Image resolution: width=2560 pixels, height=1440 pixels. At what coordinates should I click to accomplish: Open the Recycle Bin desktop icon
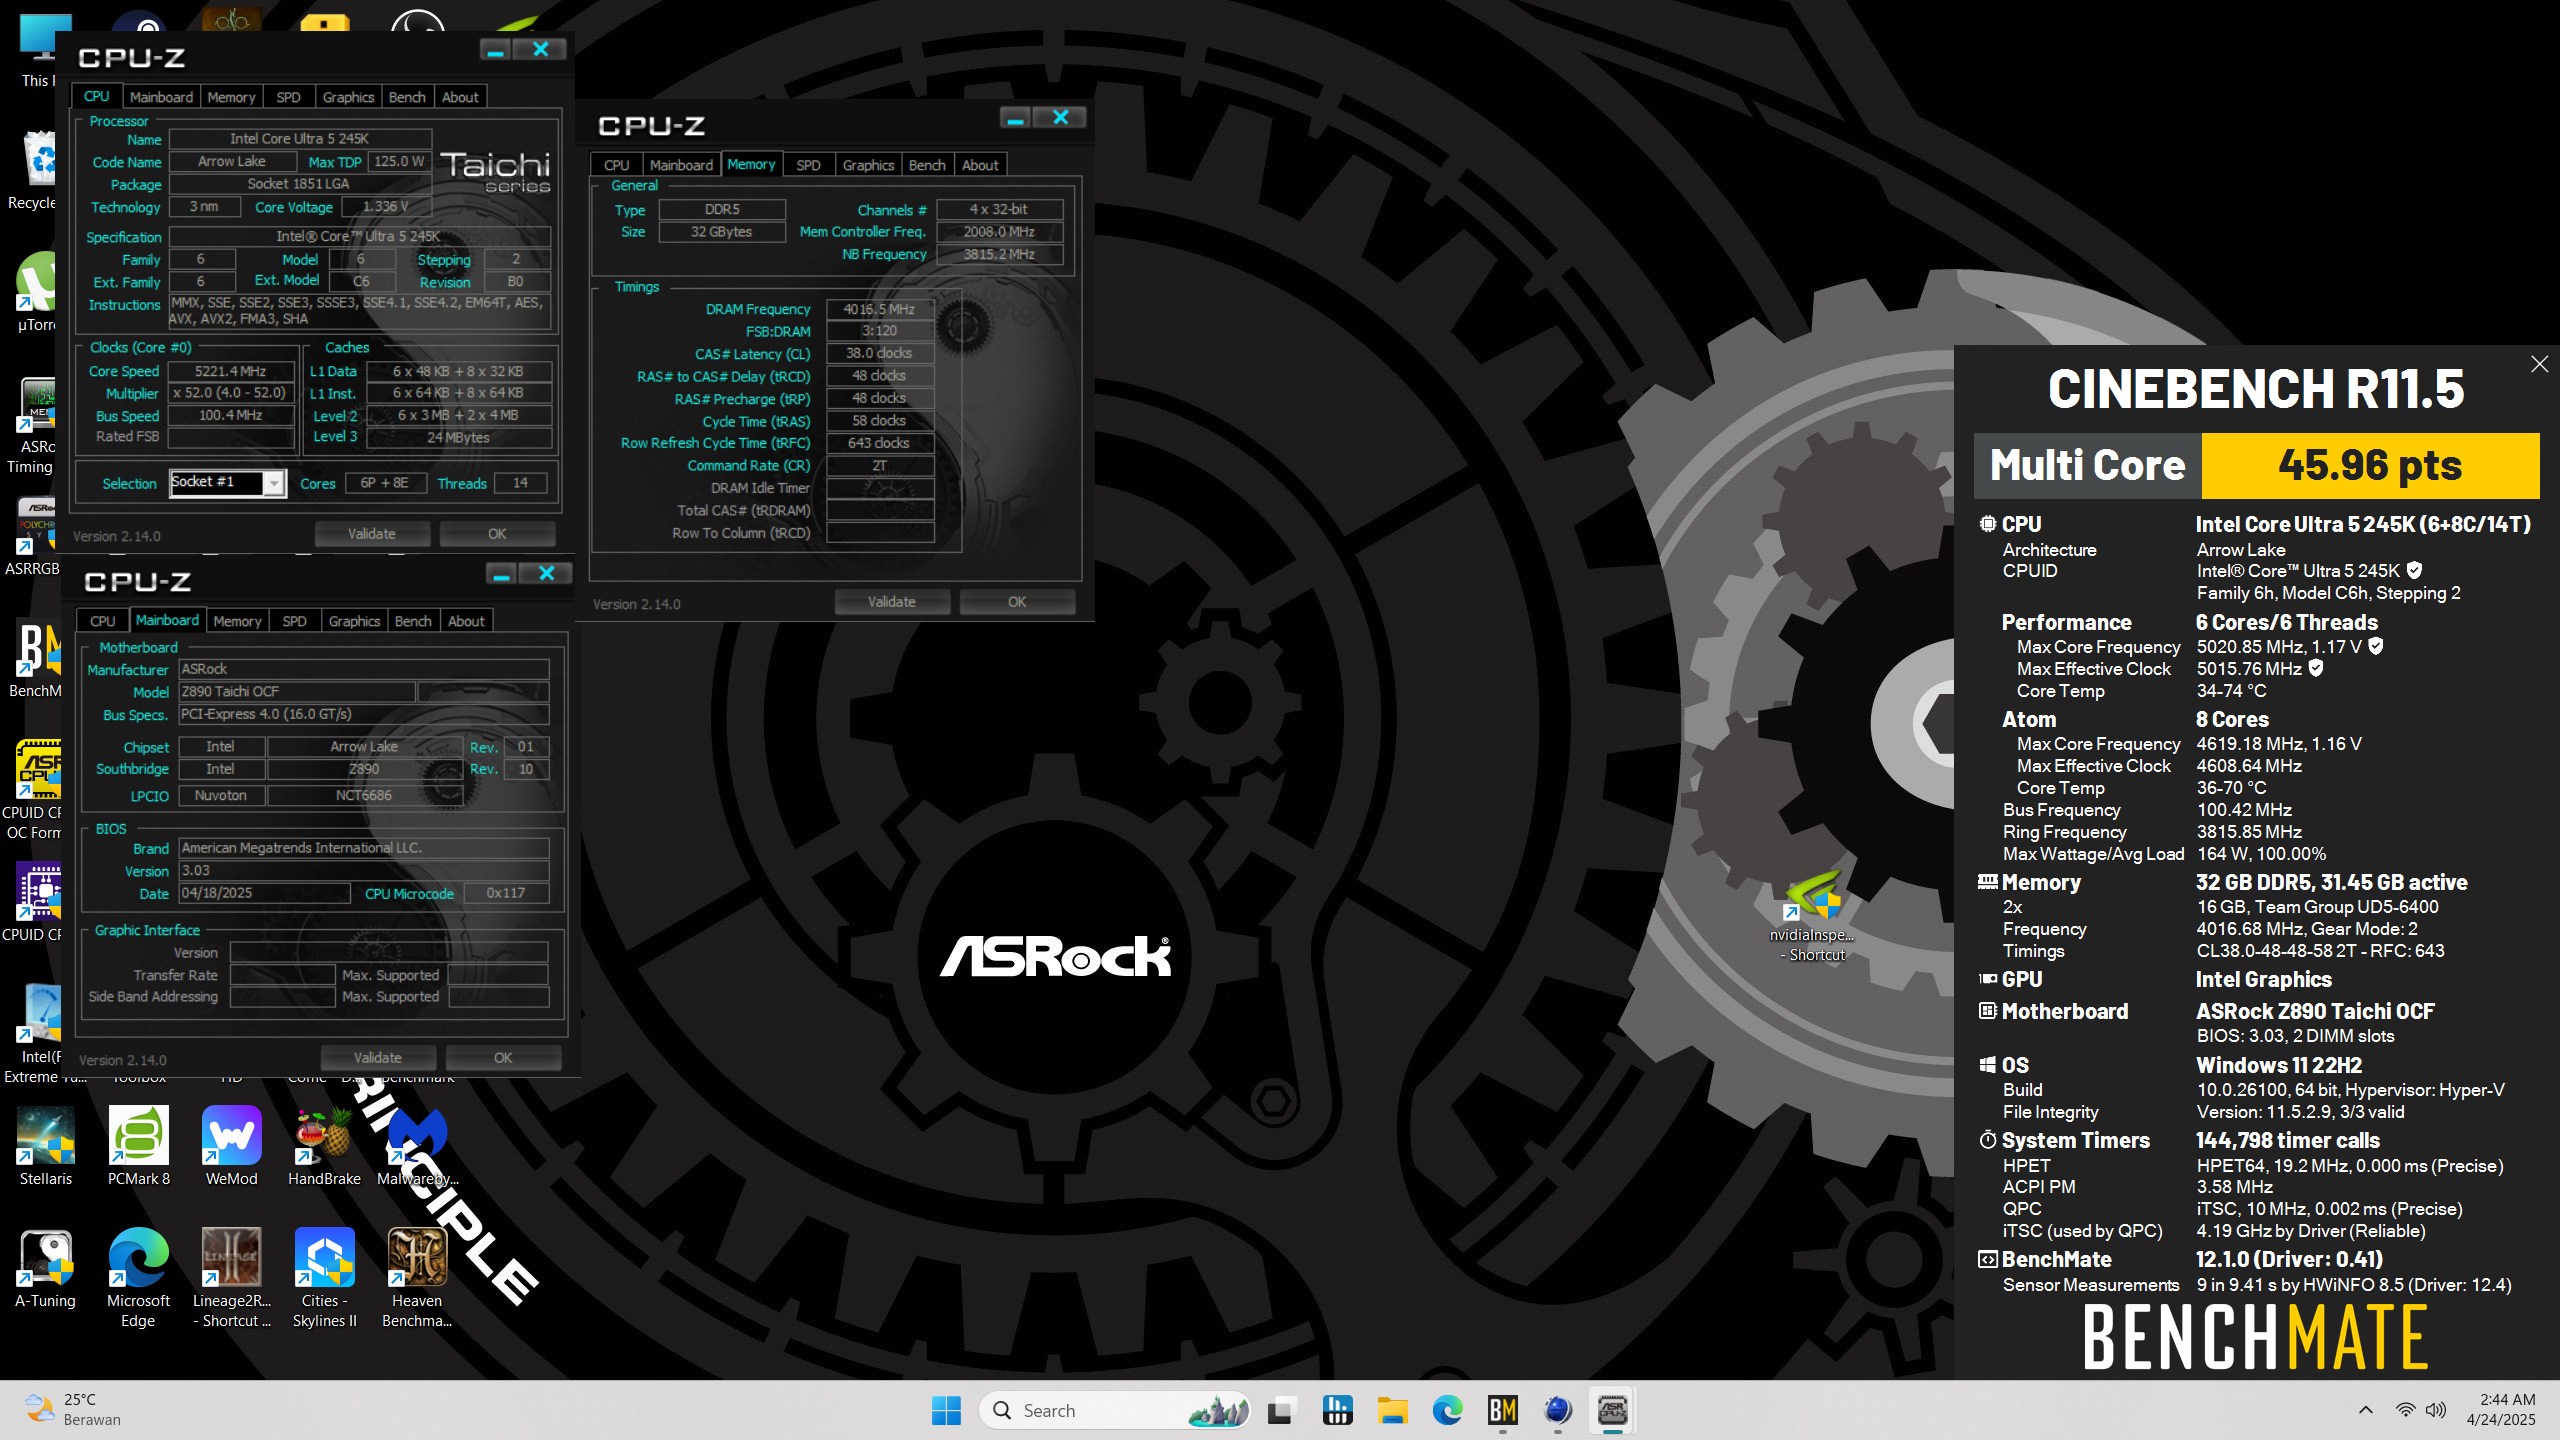pos(38,170)
